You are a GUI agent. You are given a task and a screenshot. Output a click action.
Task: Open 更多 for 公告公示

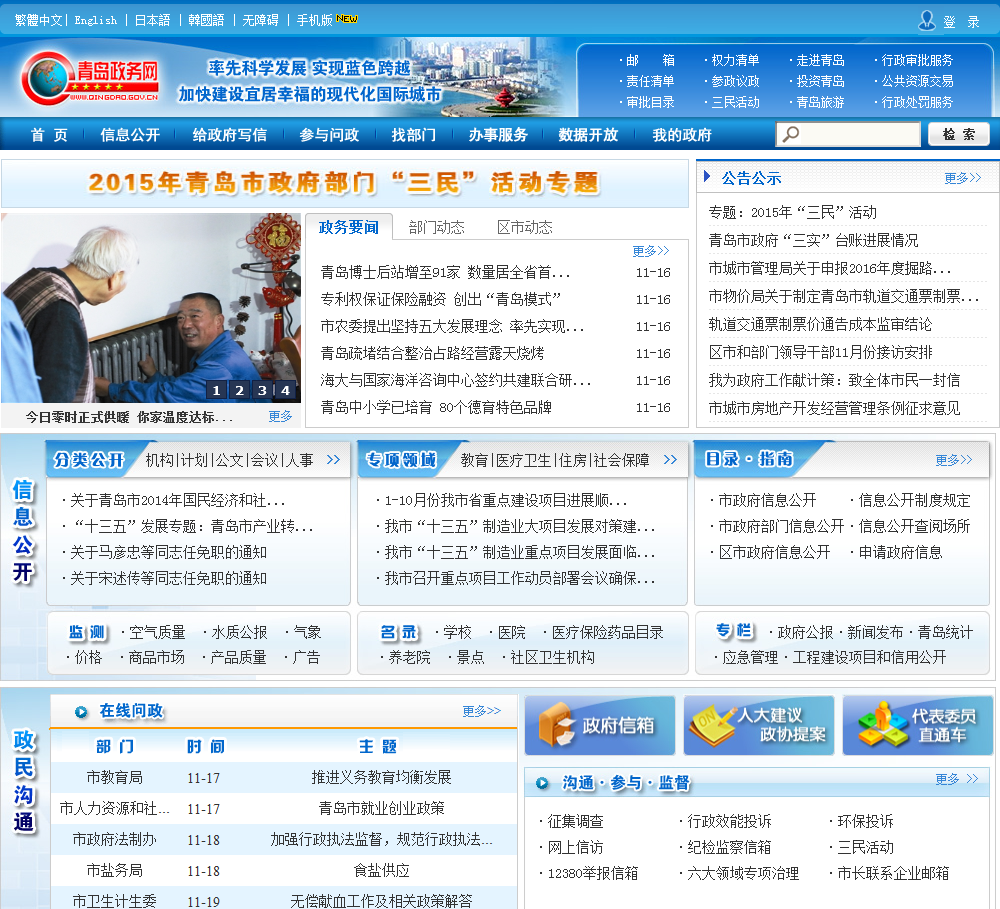click(962, 178)
